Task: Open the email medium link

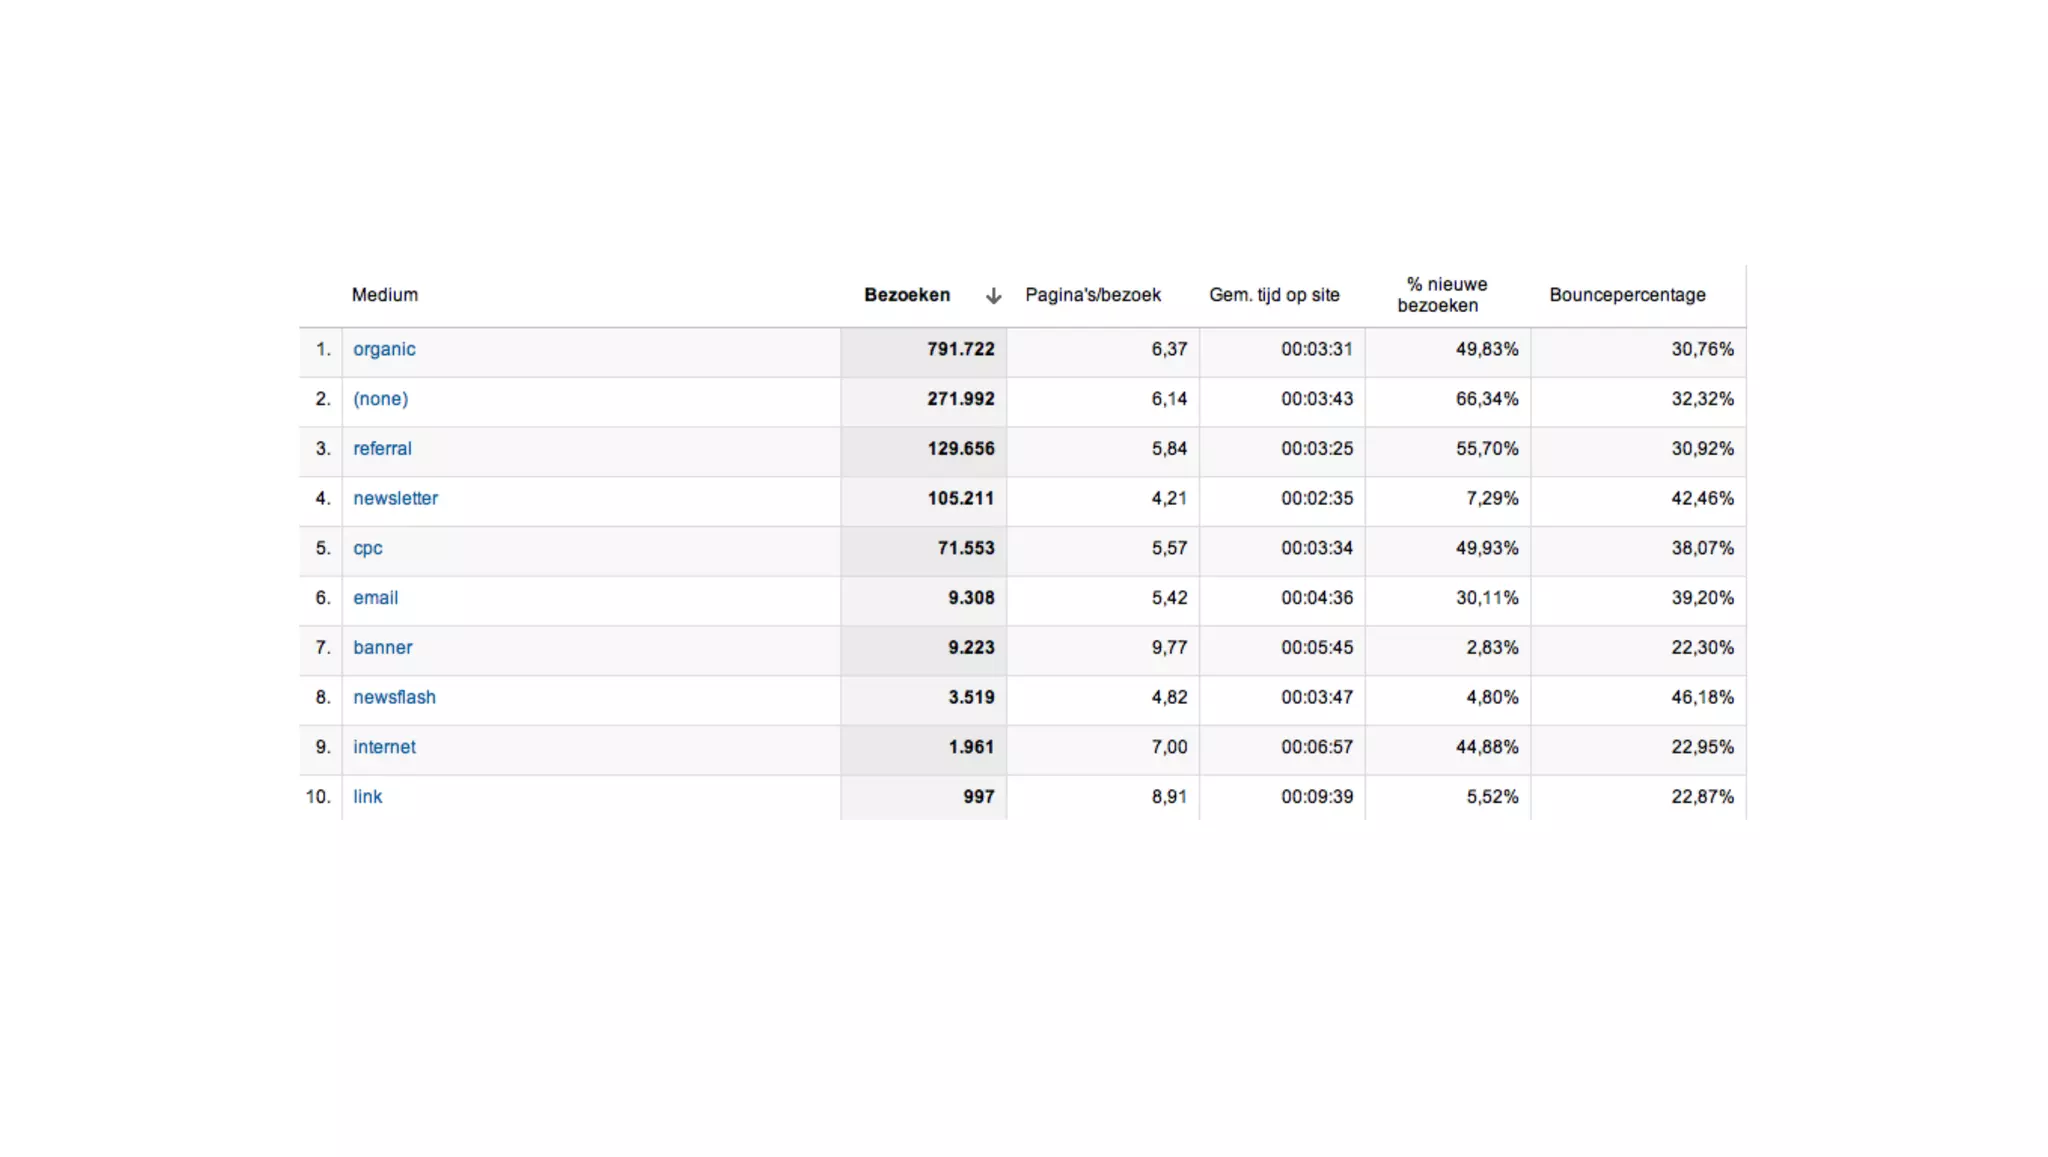Action: click(375, 598)
